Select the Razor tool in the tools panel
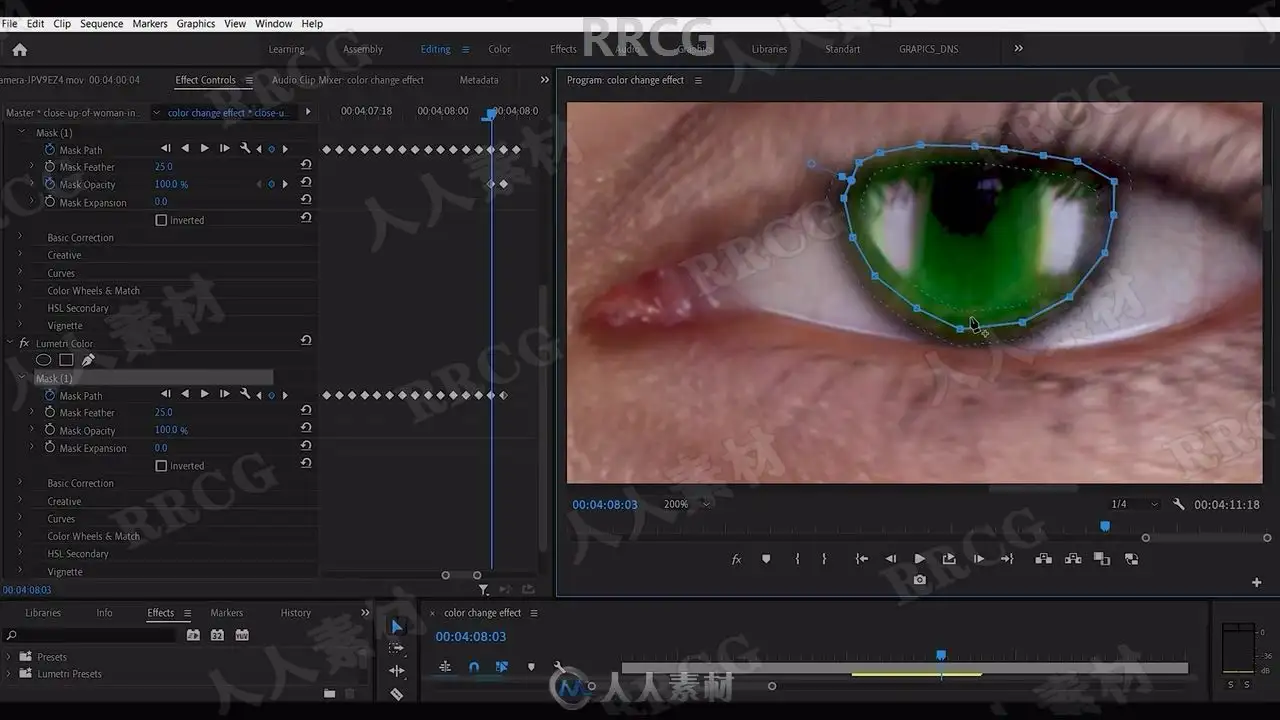1280x720 pixels. (397, 694)
